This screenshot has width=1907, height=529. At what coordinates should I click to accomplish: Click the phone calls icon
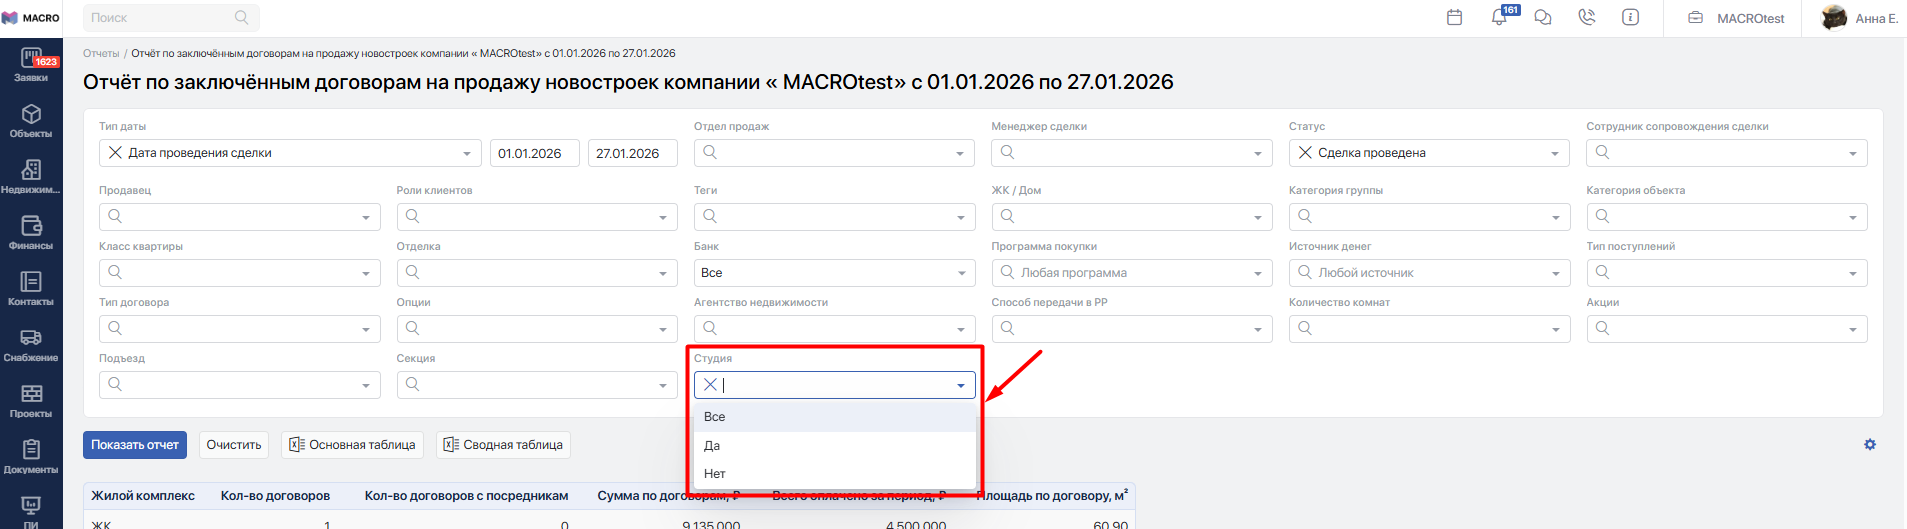pyautogui.click(x=1587, y=18)
